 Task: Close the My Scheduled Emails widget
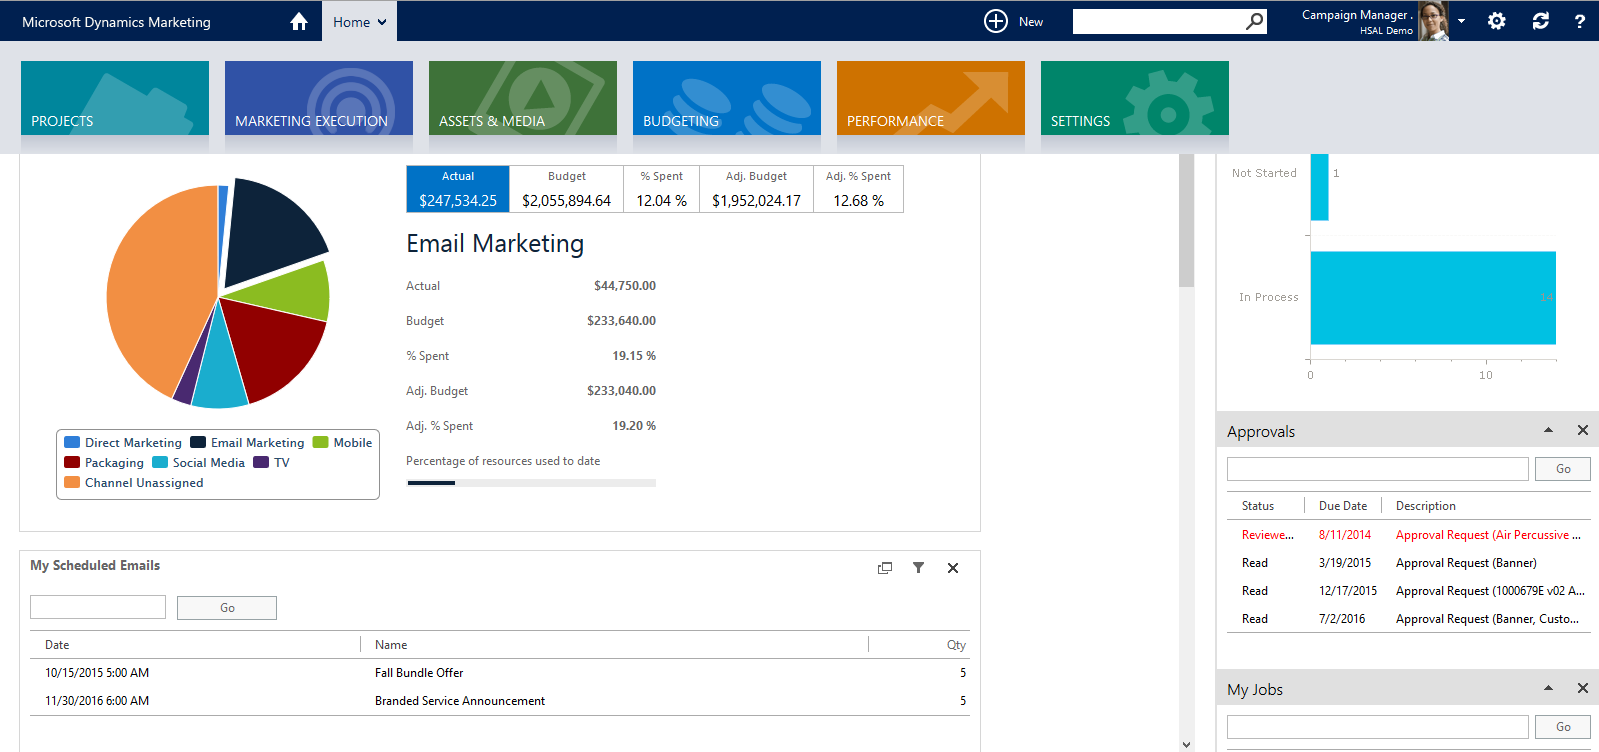pyautogui.click(x=953, y=568)
